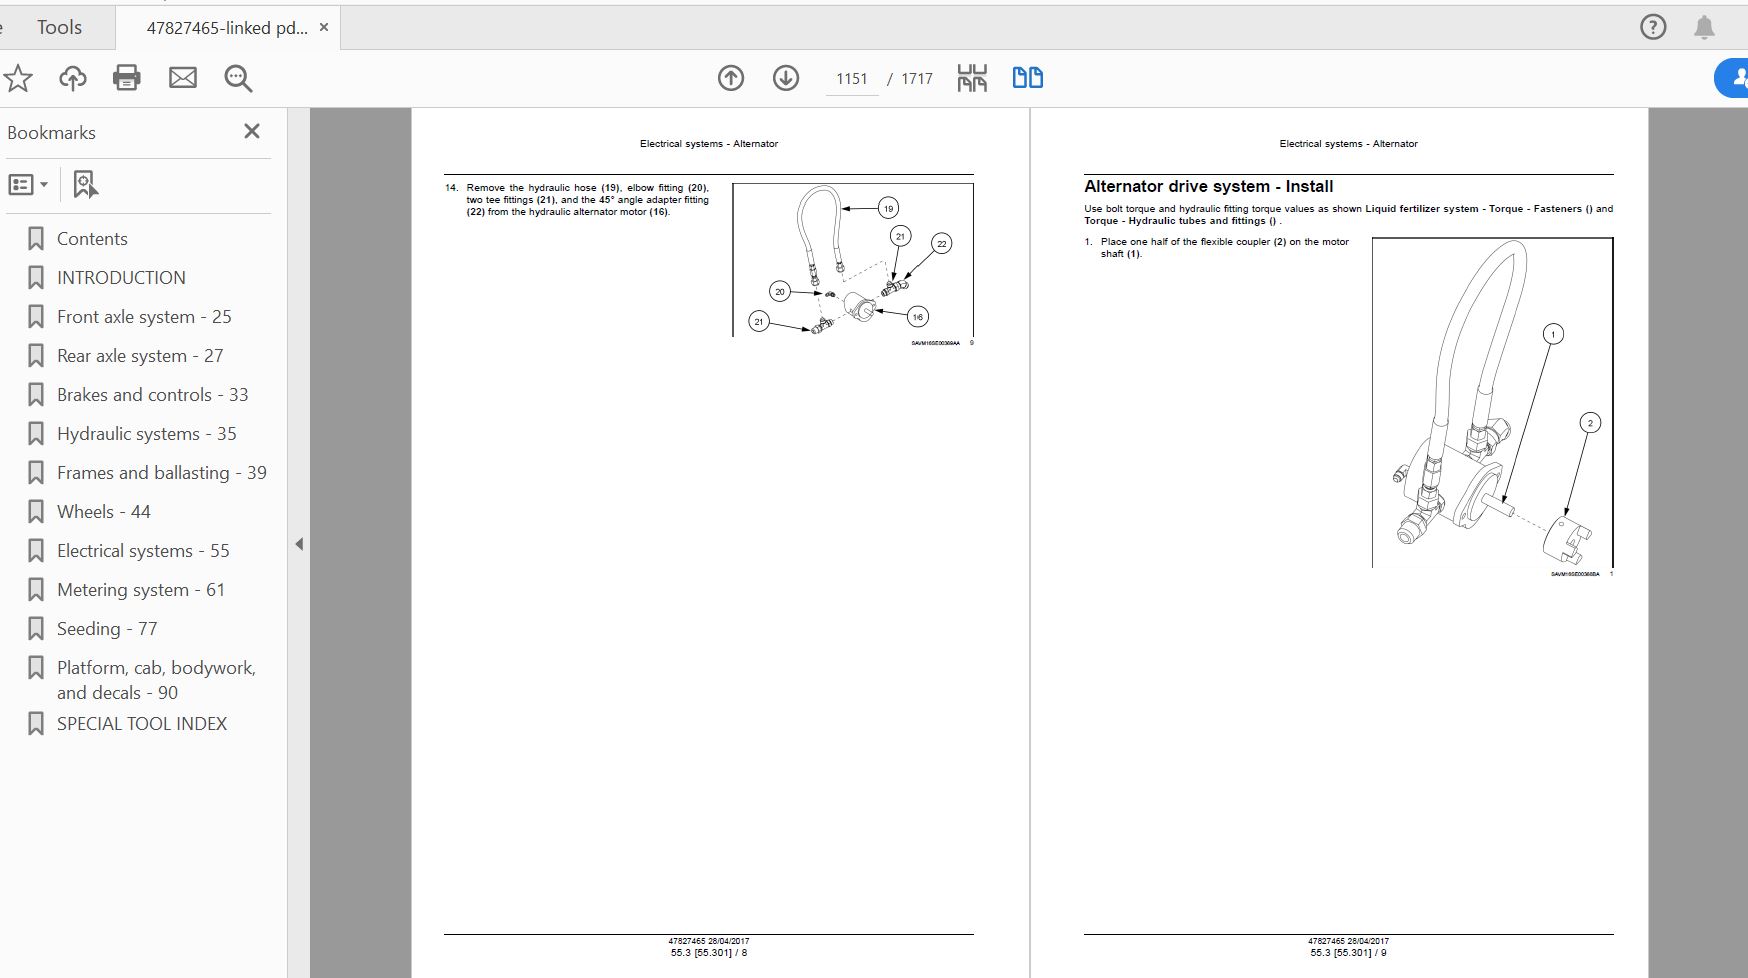This screenshot has width=1748, height=978.
Task: Click the bookmark icon beside Brakes and controls
Action: tap(36, 394)
